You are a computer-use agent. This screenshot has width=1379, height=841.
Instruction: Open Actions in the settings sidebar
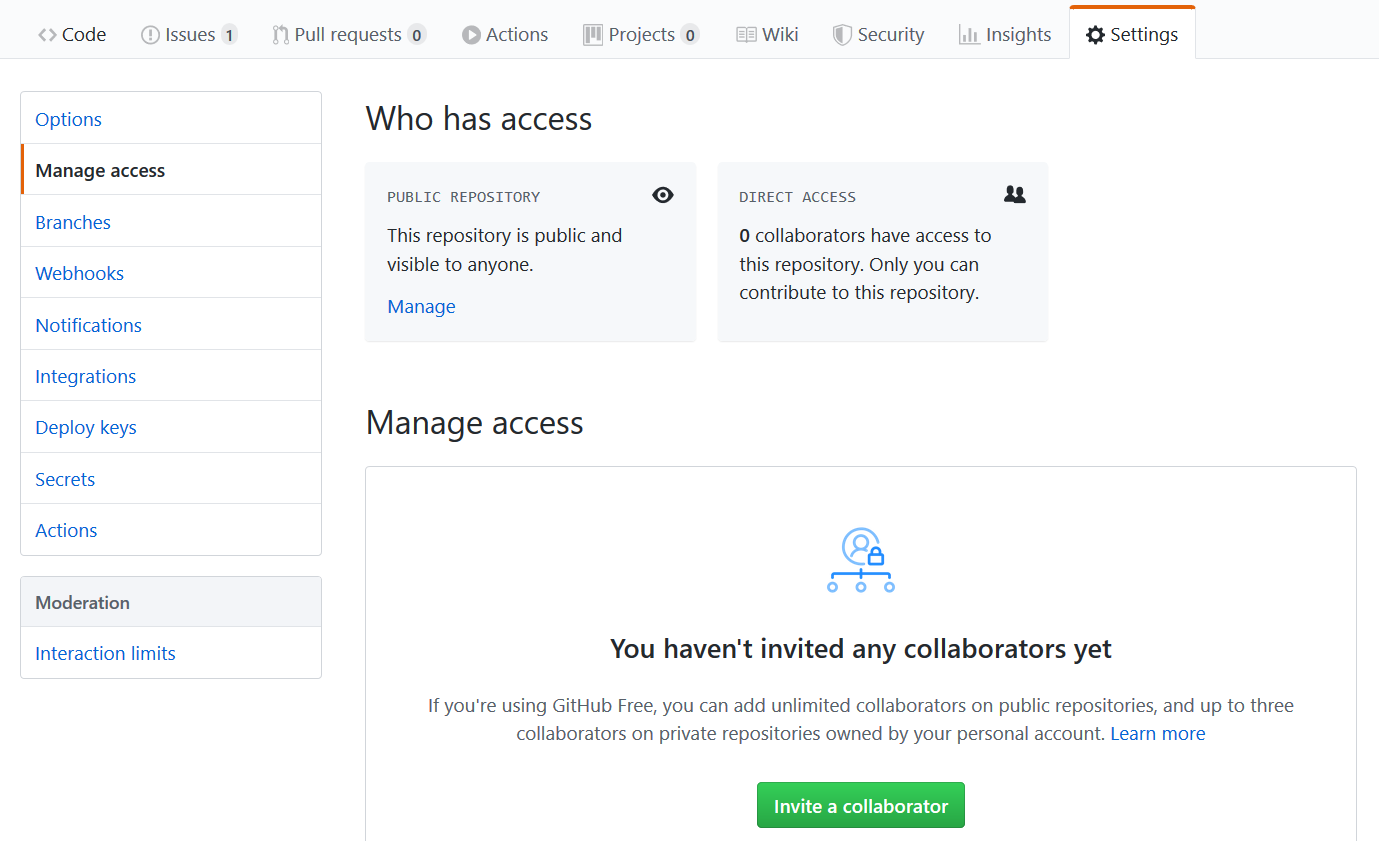[171, 530]
